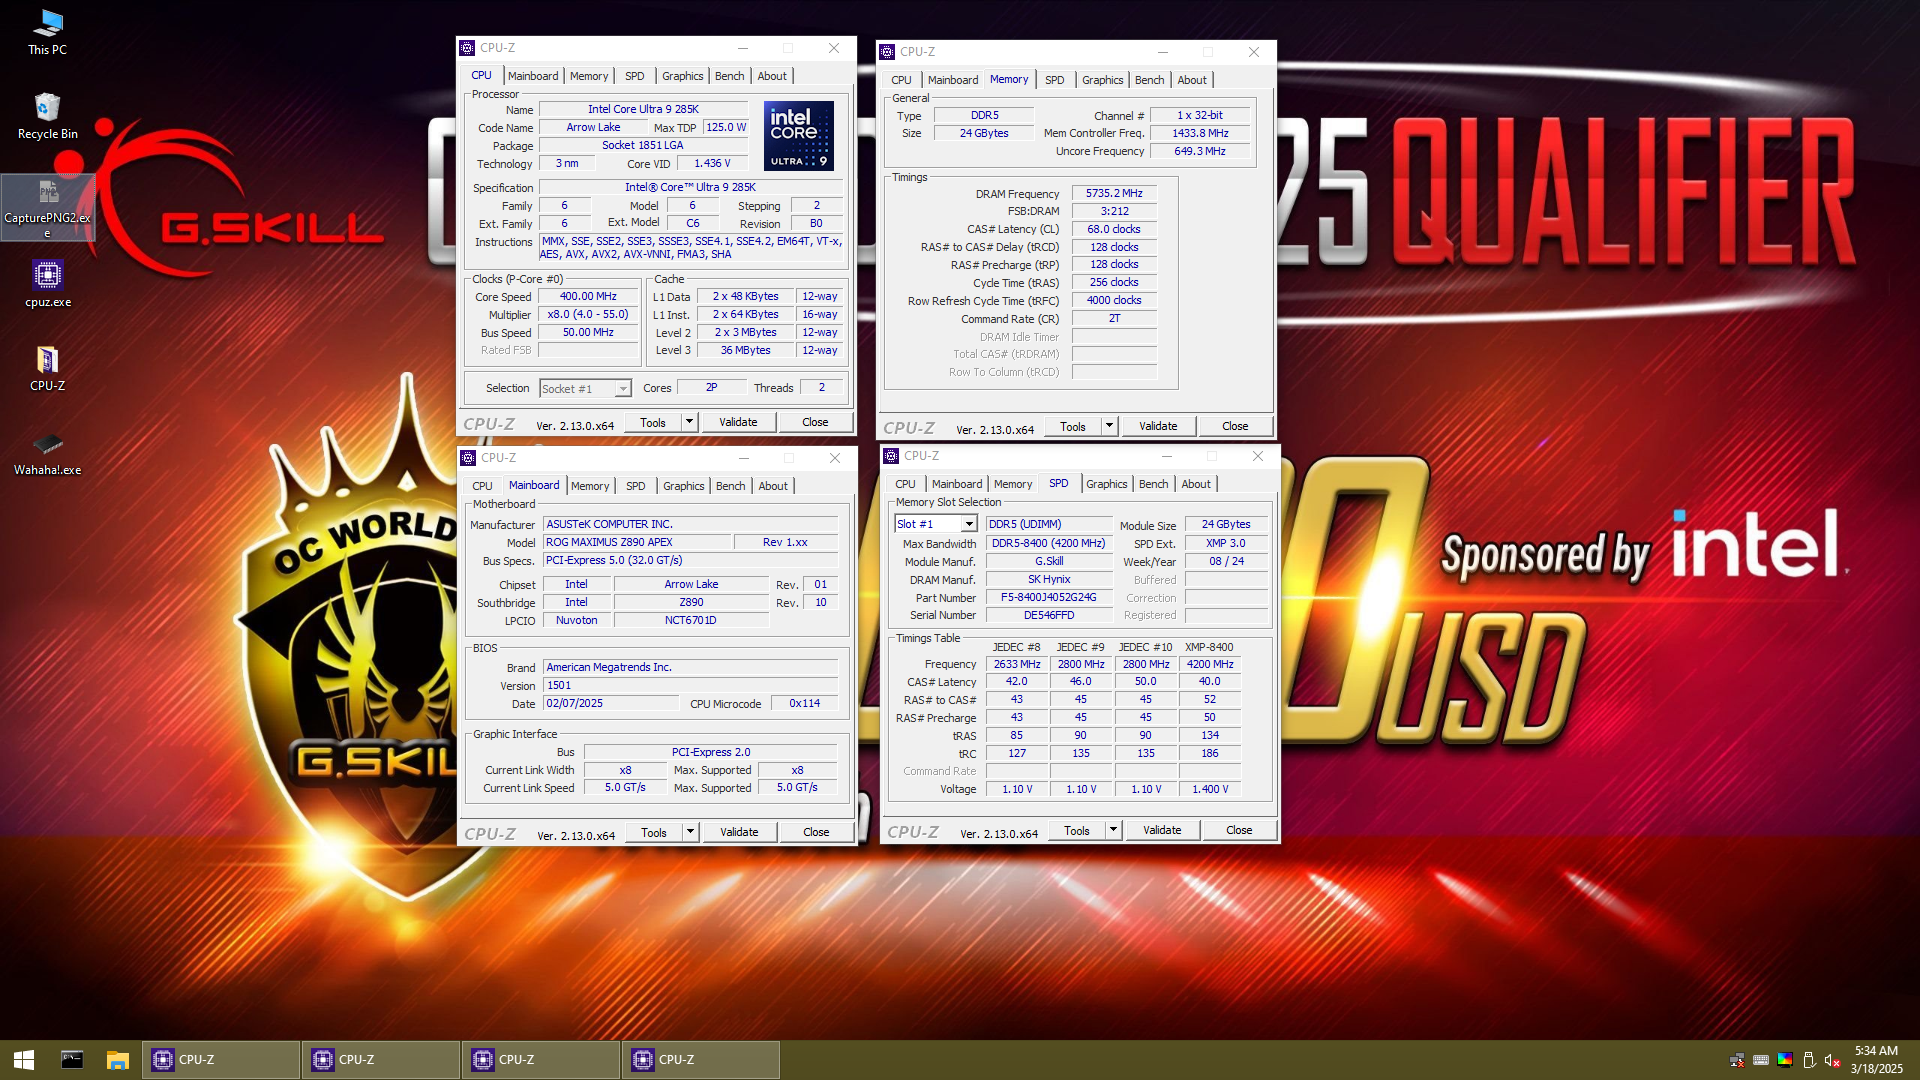Select Wahaha!.exe desktop icon

click(47, 452)
